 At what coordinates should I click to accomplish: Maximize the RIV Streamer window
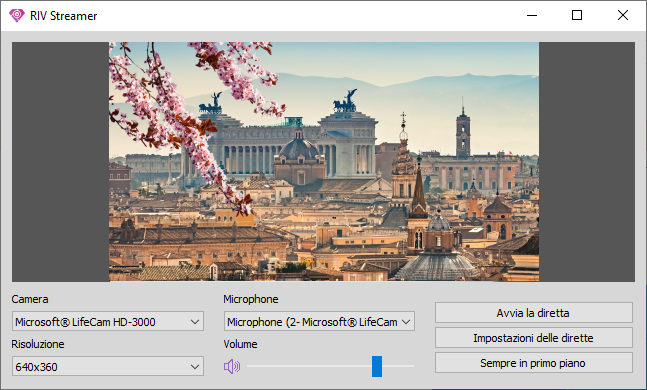click(x=577, y=16)
